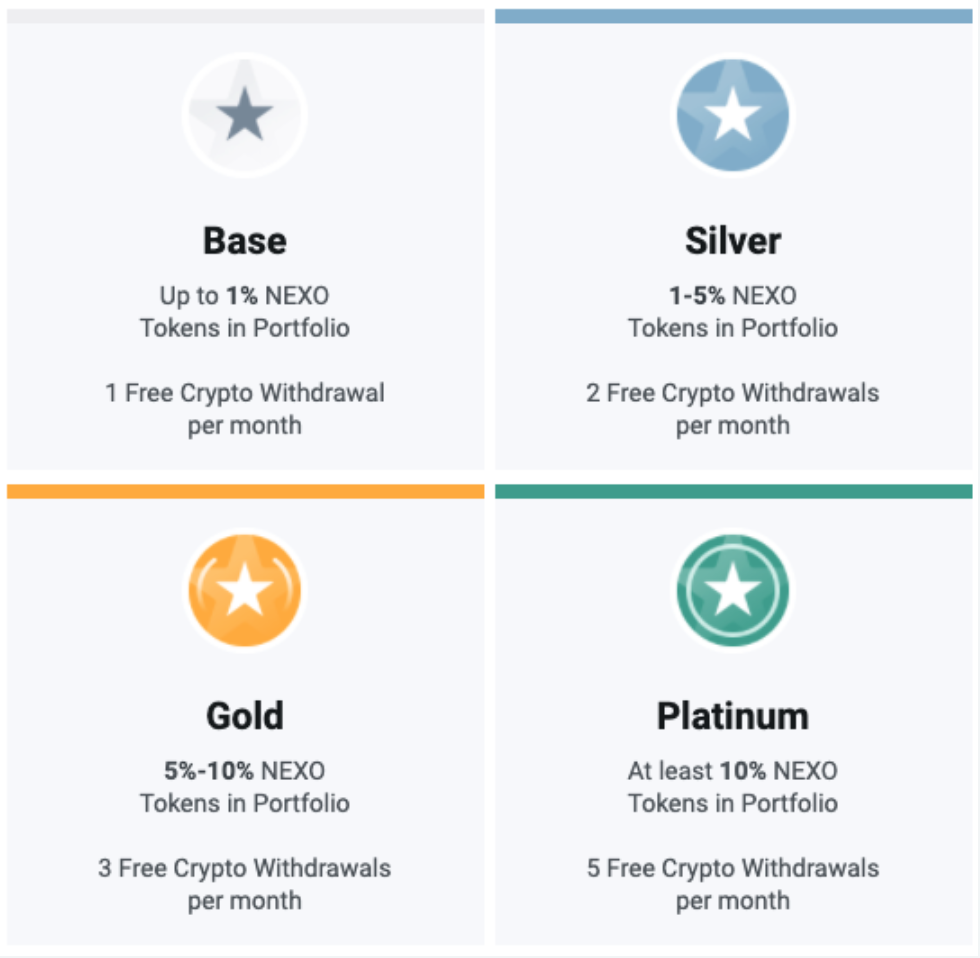Select the Silver tier heading
Screen dimensions: 980x958
click(x=733, y=241)
